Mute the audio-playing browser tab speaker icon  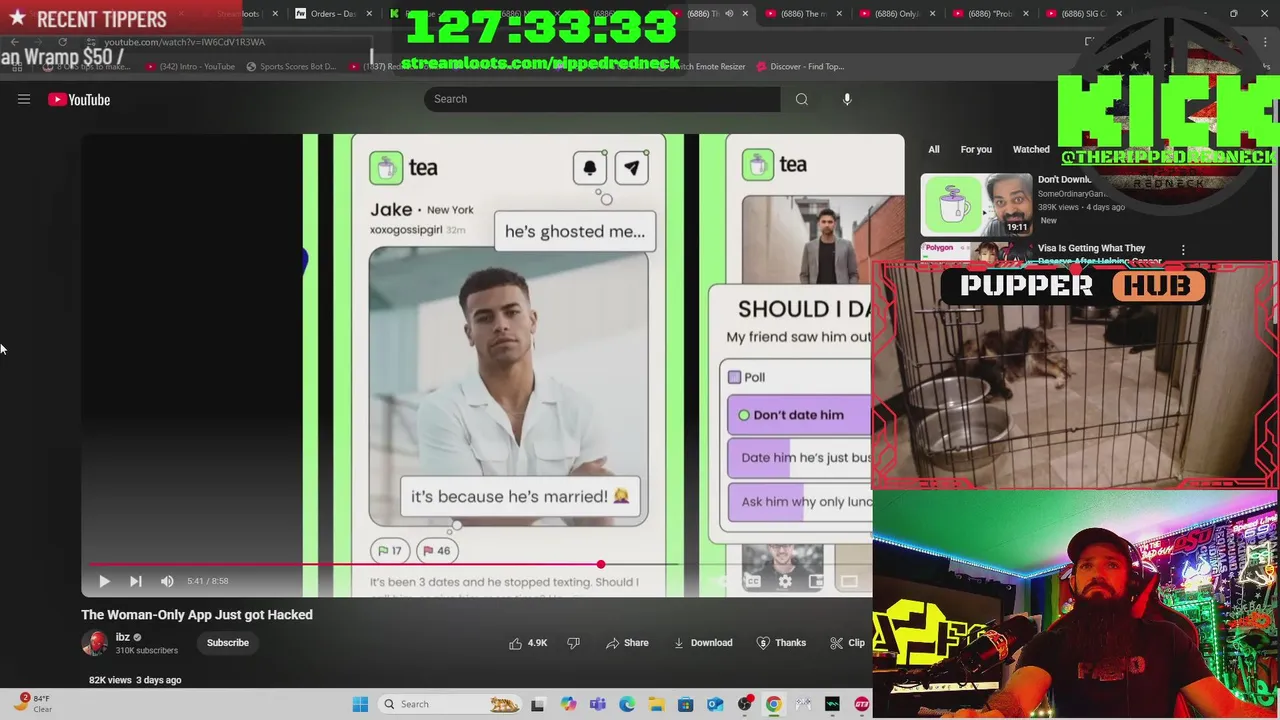729,14
